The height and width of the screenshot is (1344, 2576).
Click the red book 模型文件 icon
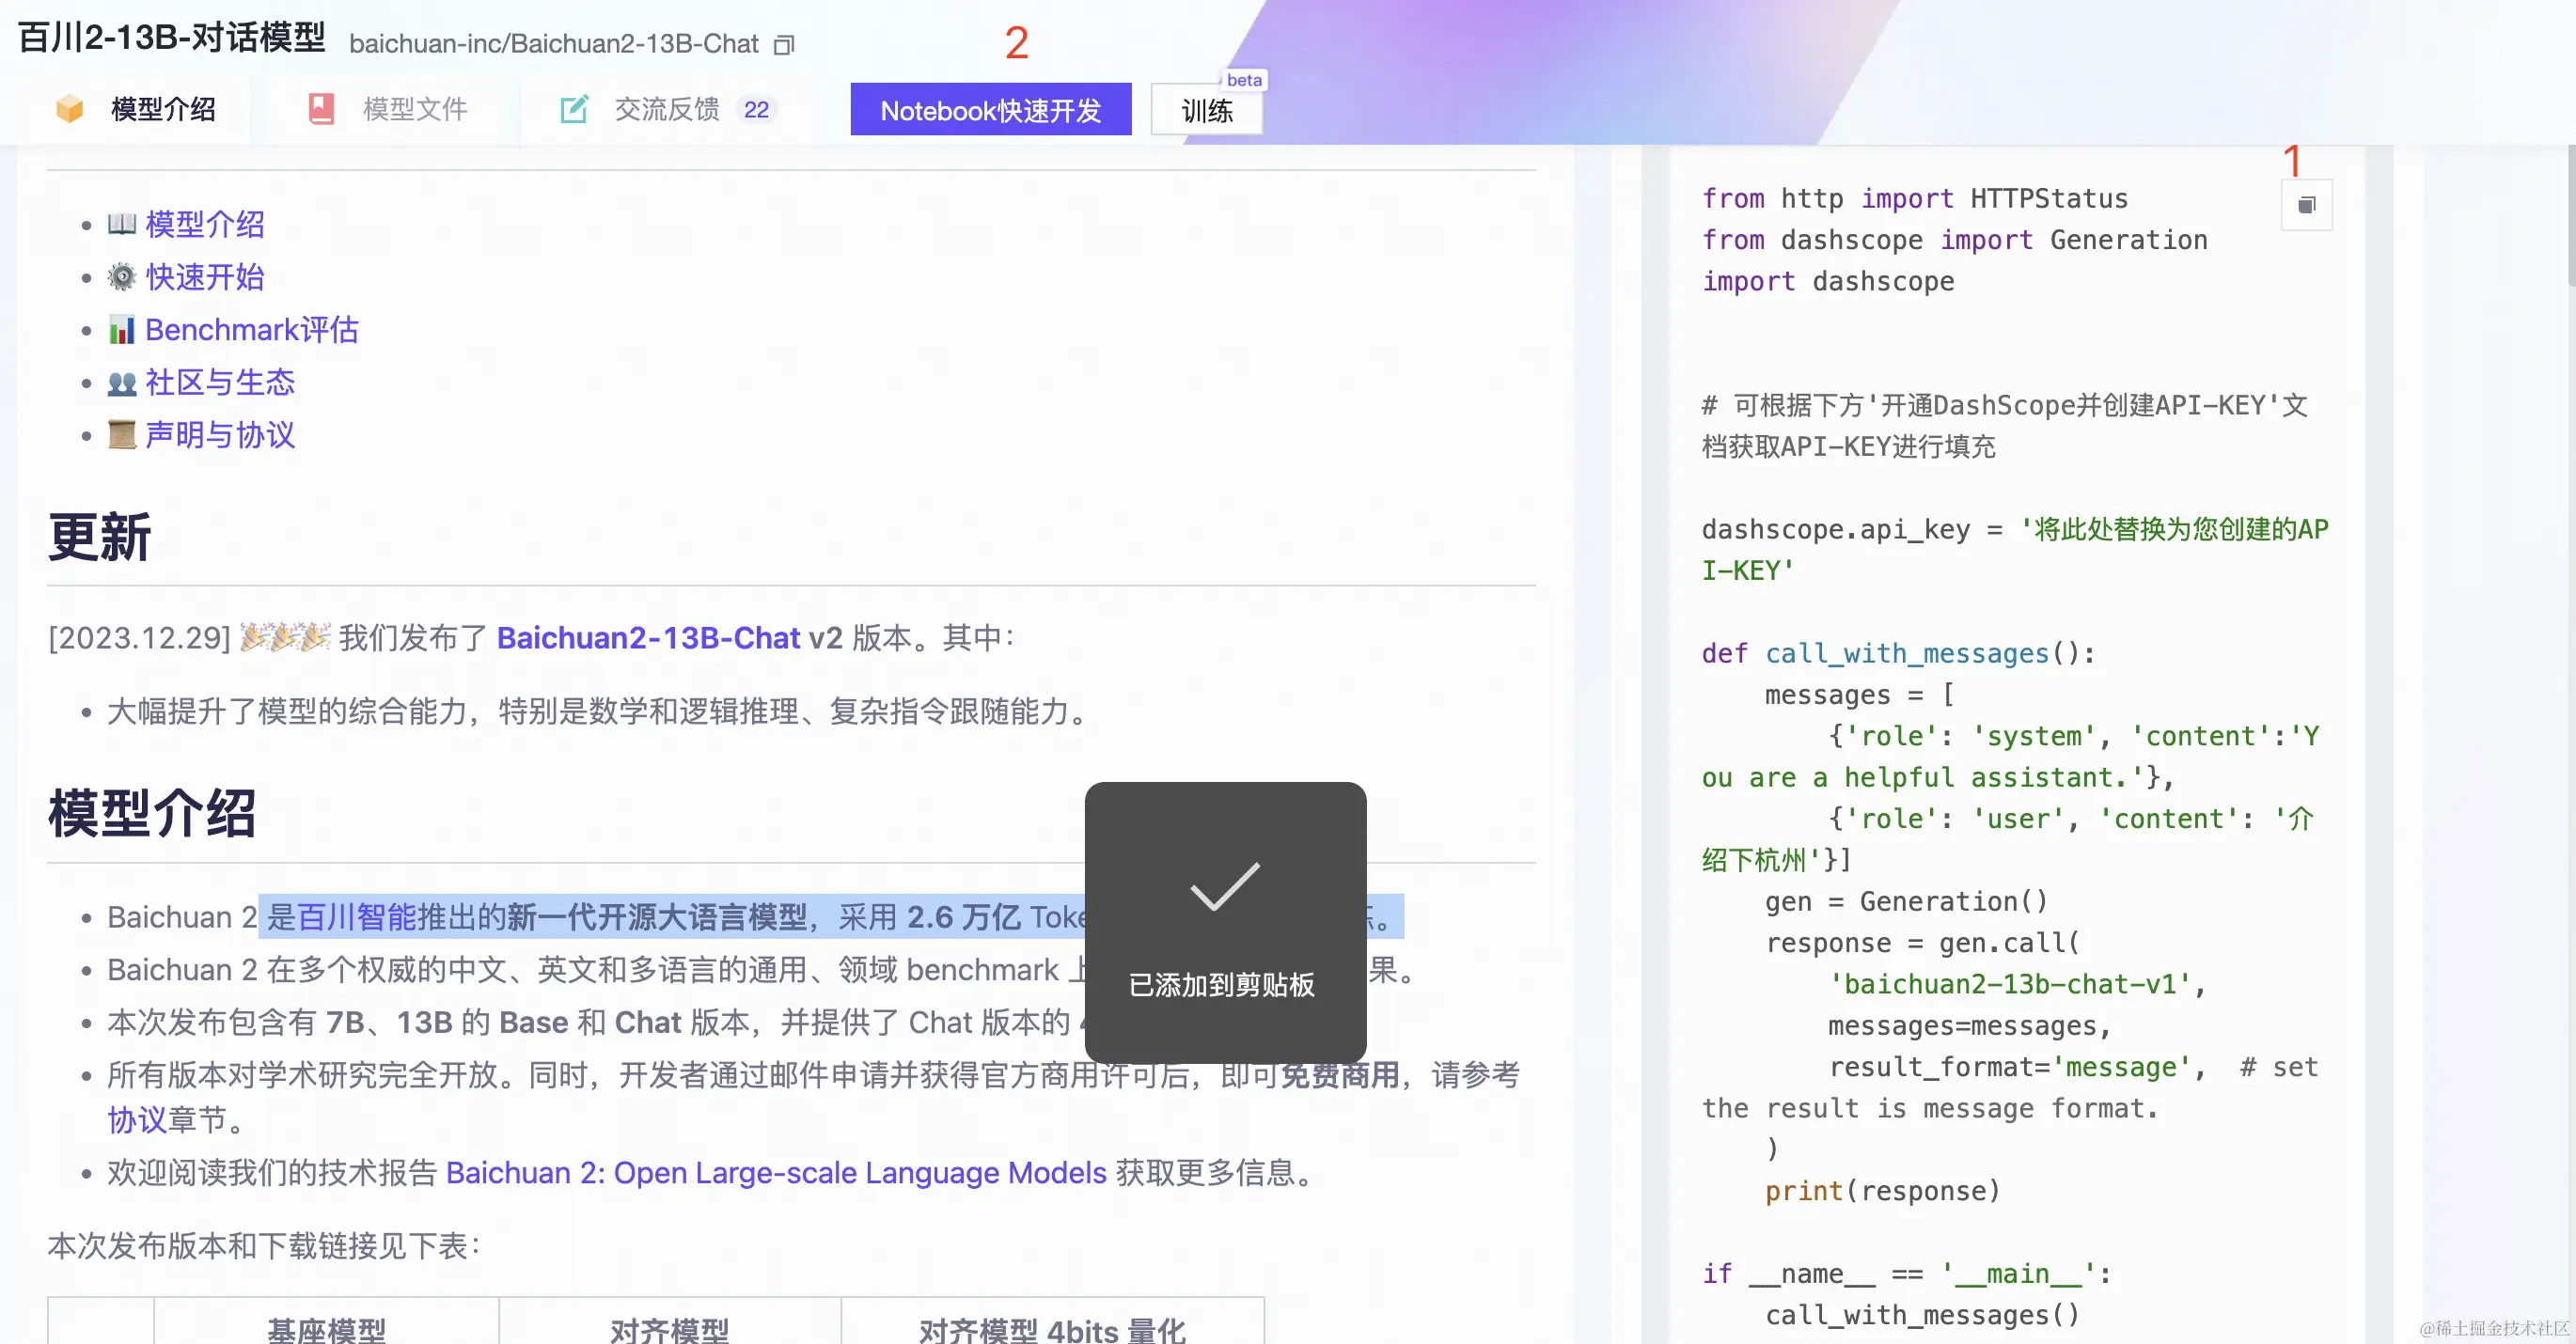pyautogui.click(x=321, y=109)
